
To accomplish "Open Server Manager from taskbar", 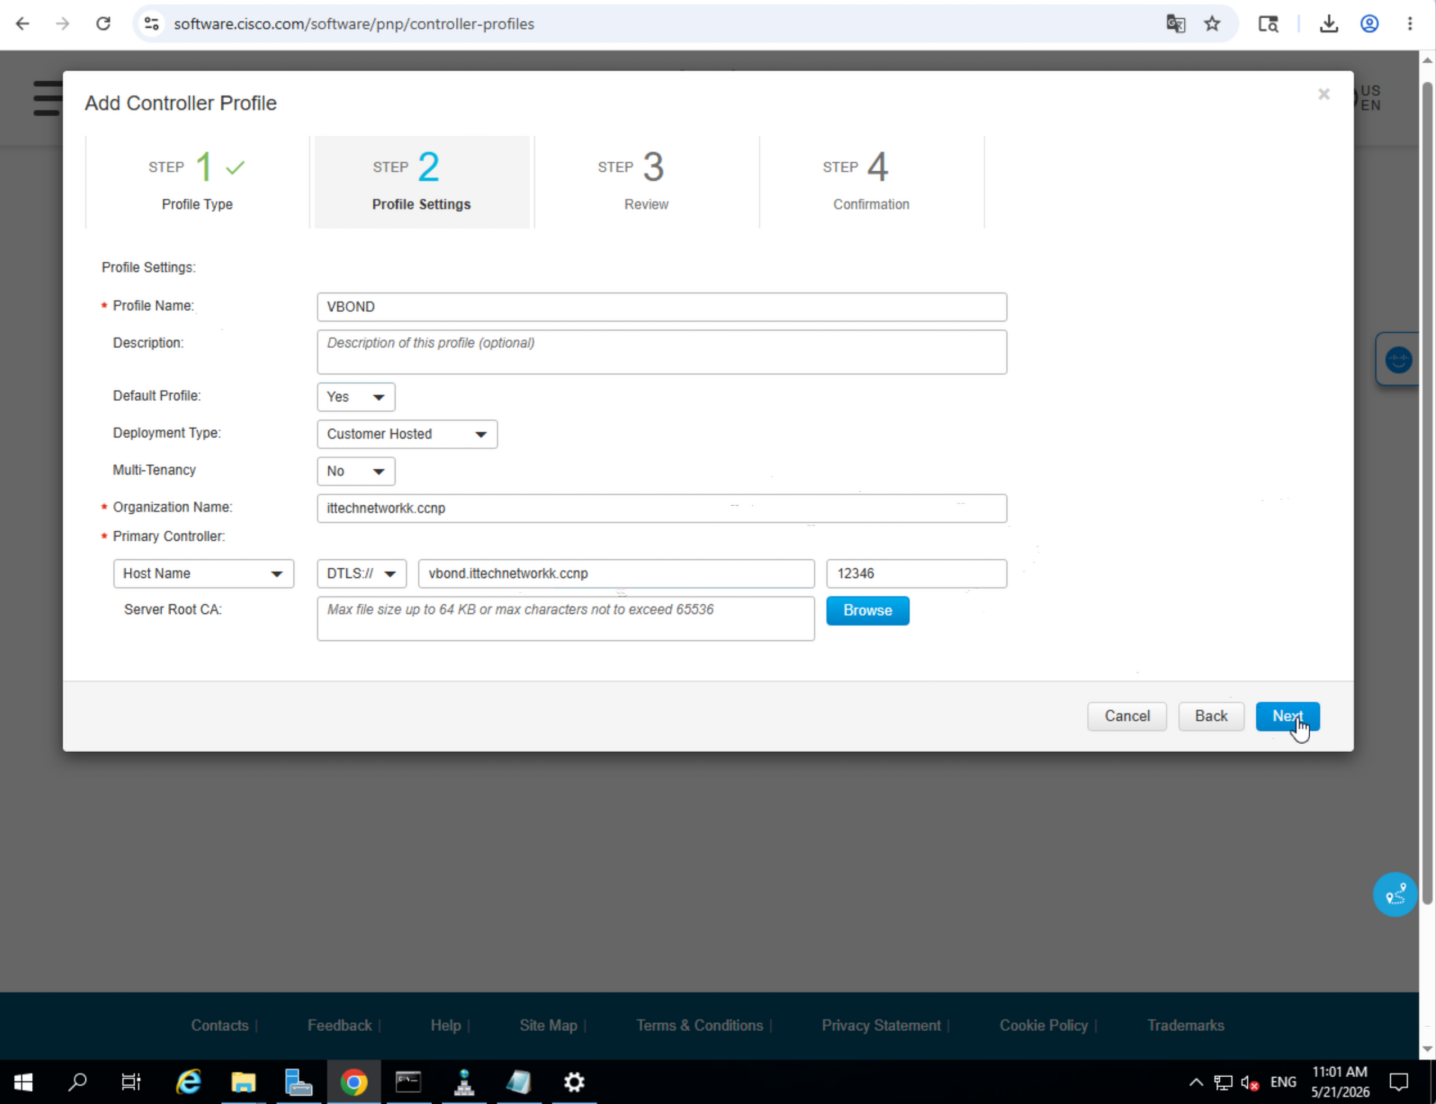I will click(x=298, y=1082).
